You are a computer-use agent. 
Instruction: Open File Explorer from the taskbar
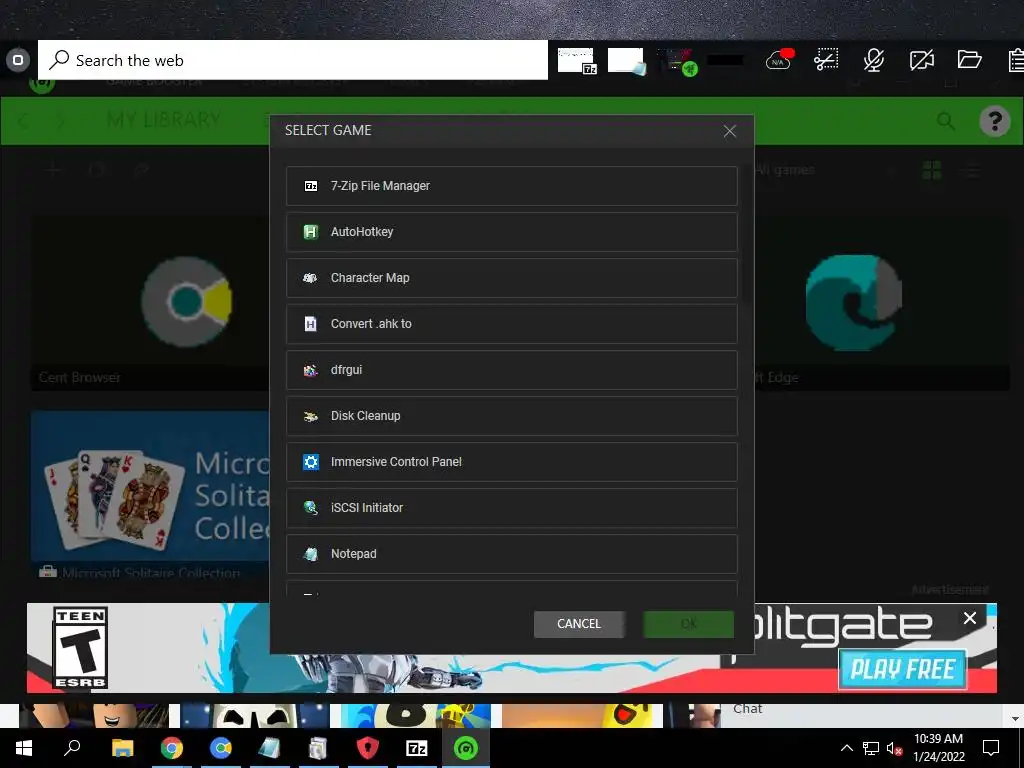tap(122, 748)
